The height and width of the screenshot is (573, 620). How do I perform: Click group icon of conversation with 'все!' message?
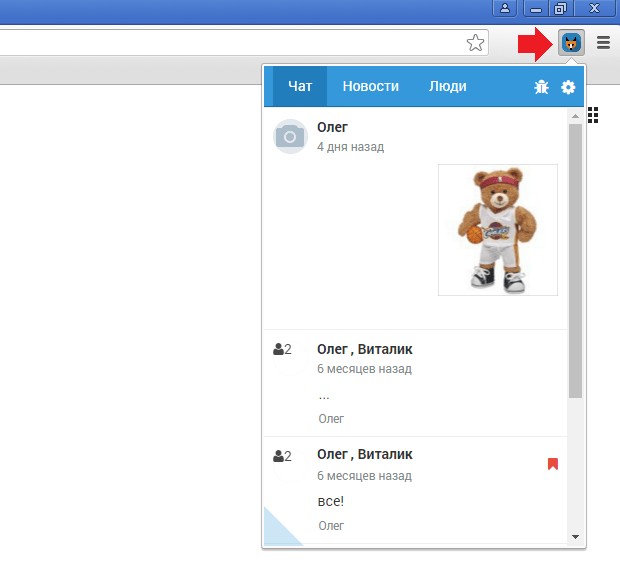(x=282, y=456)
